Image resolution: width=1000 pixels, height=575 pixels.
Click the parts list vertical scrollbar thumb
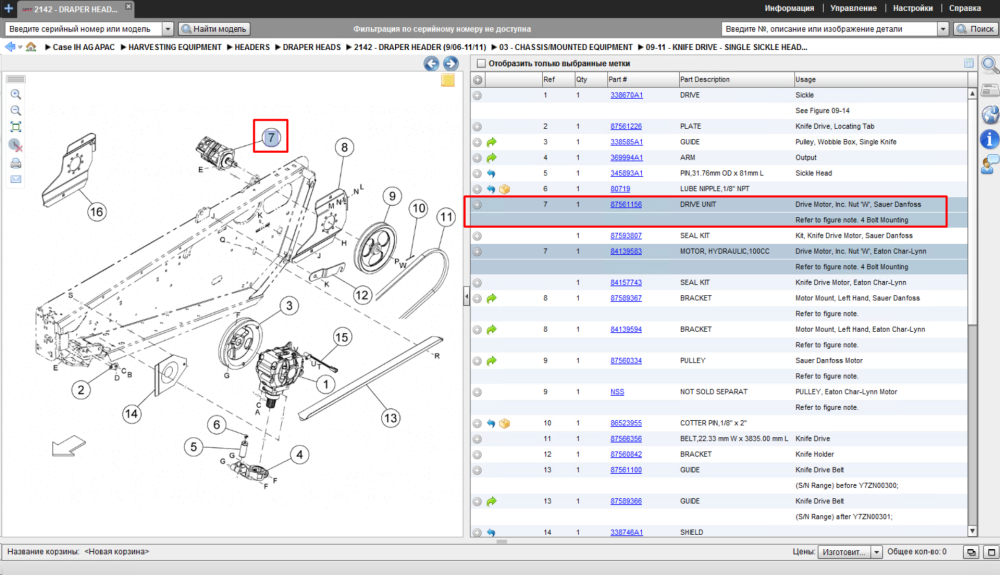pos(972,212)
